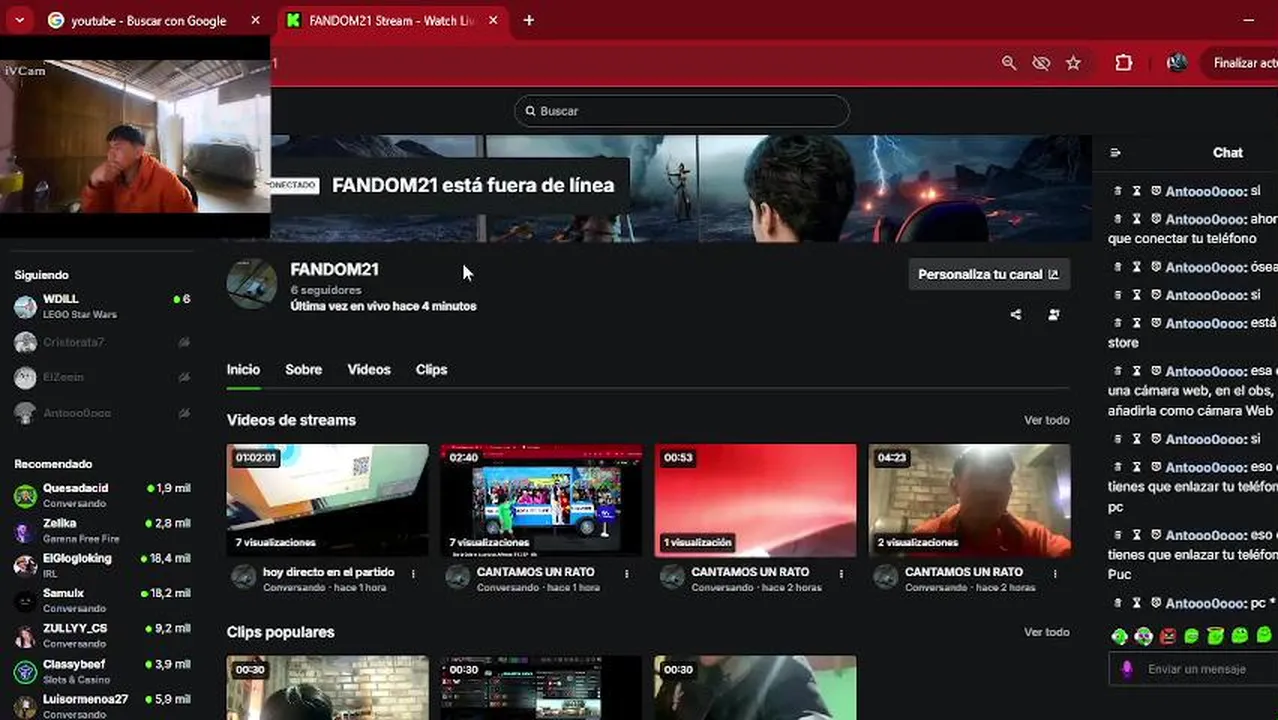Open Cristorata7 channel in Siguiendo list
The image size is (1278, 720).
tap(102, 342)
